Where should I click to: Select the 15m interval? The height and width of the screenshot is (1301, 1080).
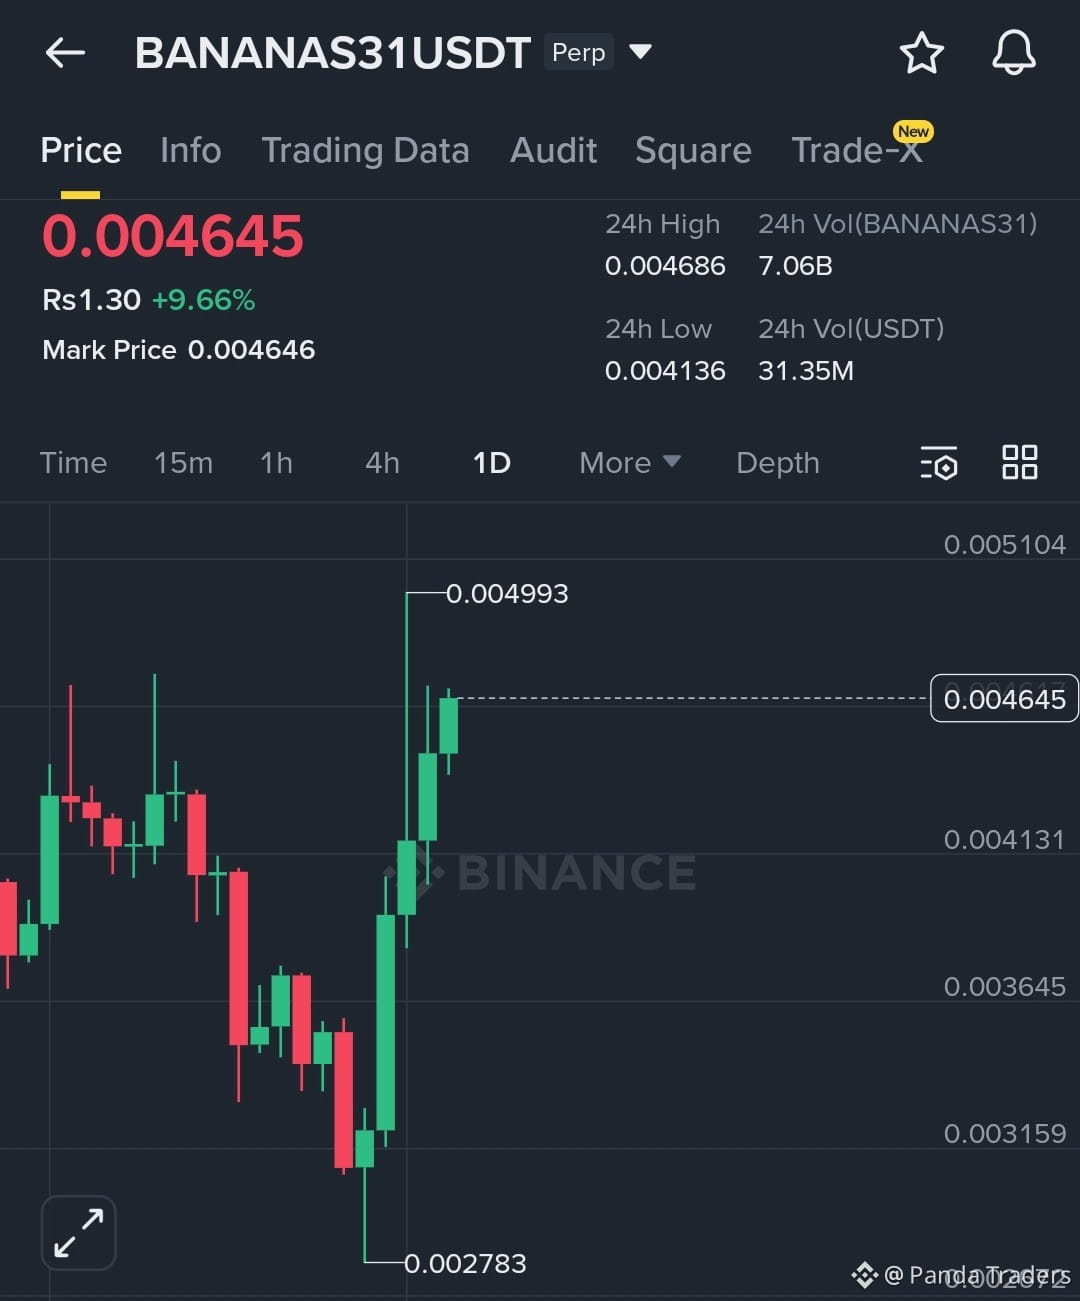(183, 463)
